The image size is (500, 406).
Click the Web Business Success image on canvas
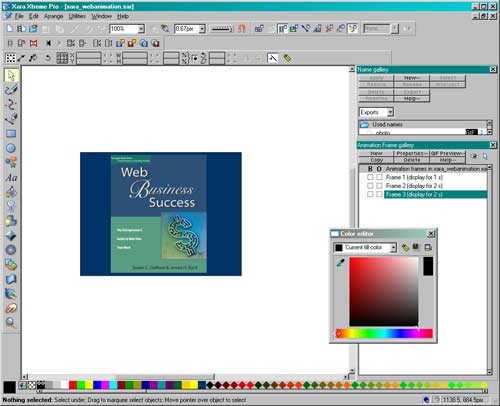pos(161,214)
